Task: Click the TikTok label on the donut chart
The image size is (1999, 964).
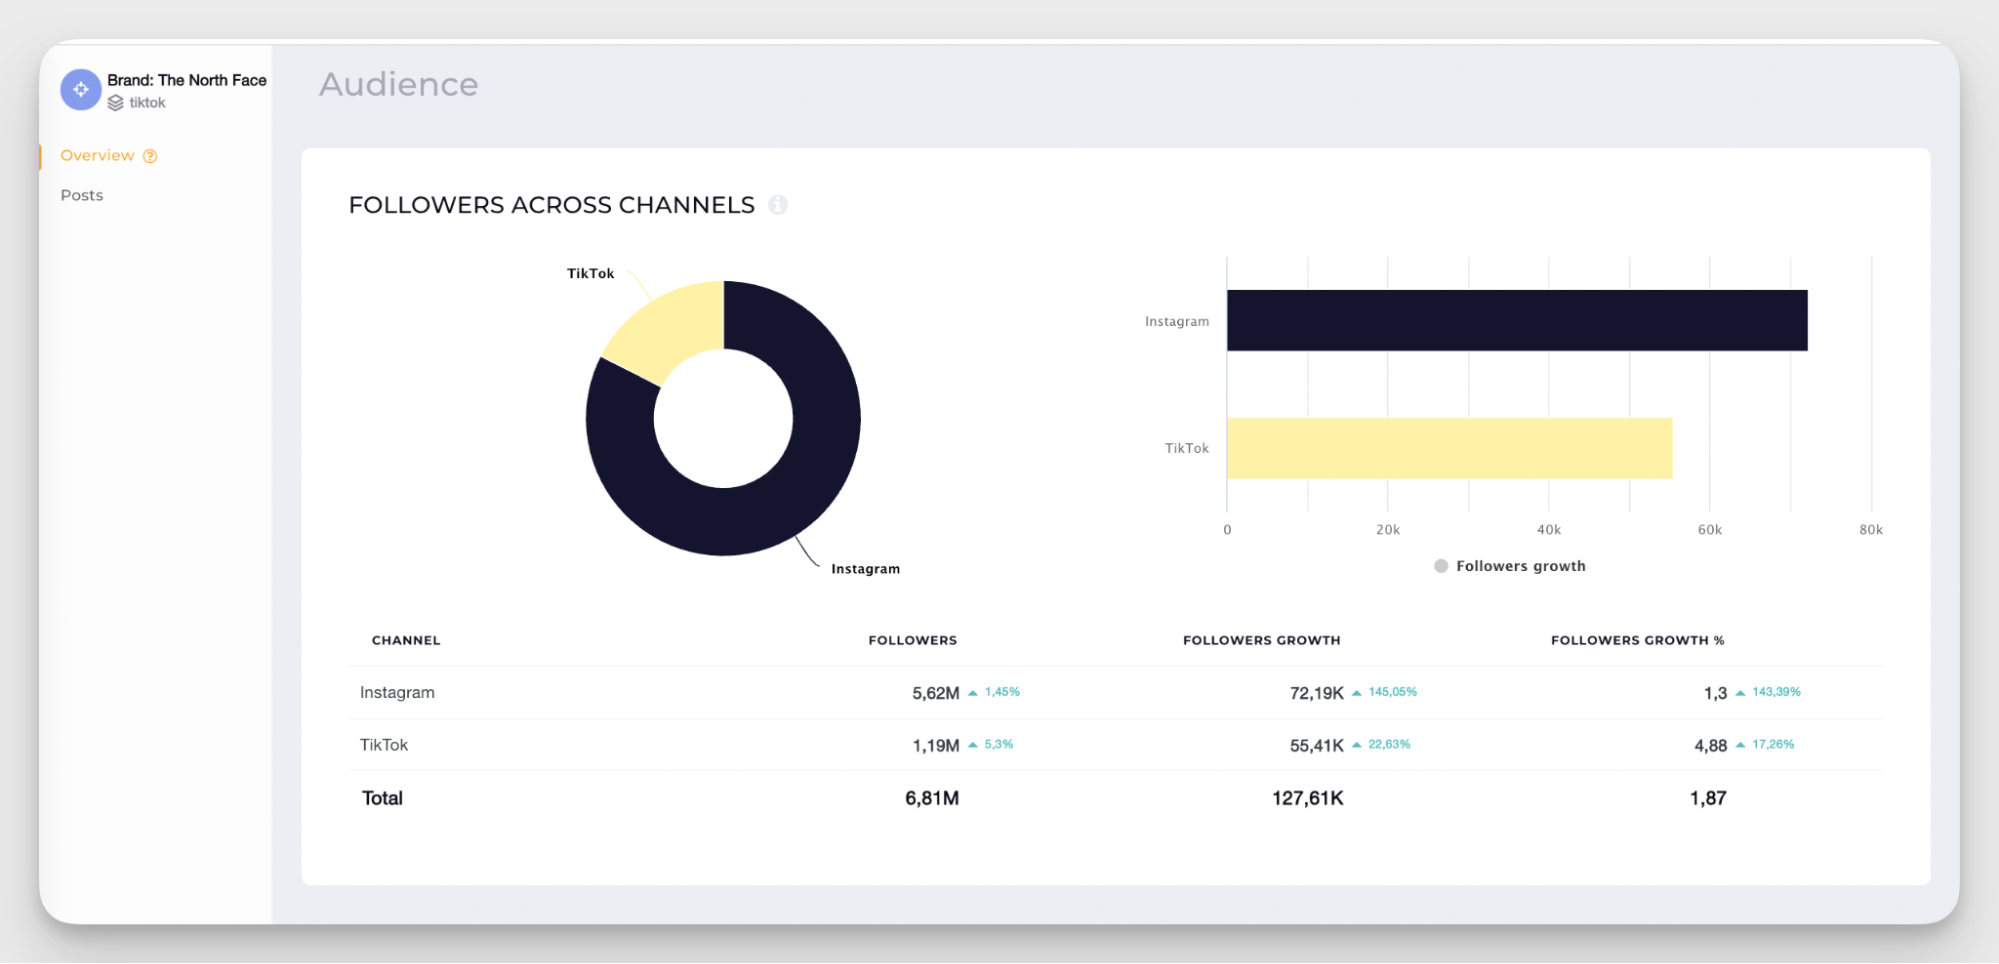Action: 590,272
